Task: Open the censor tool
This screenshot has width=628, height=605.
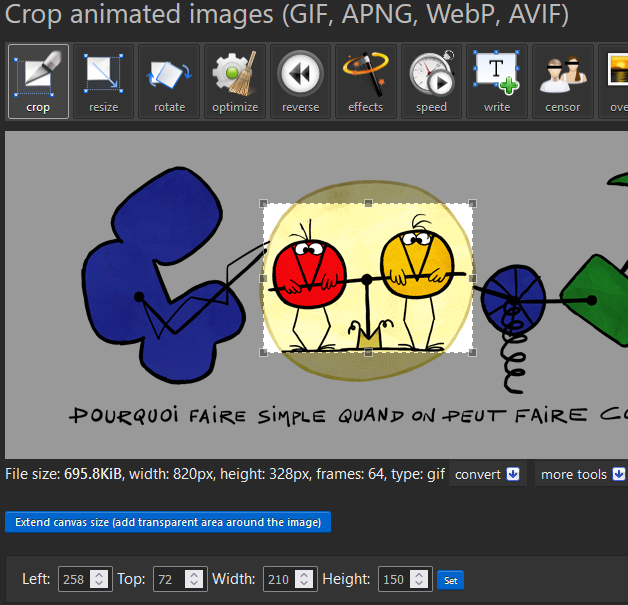Action: (x=563, y=82)
